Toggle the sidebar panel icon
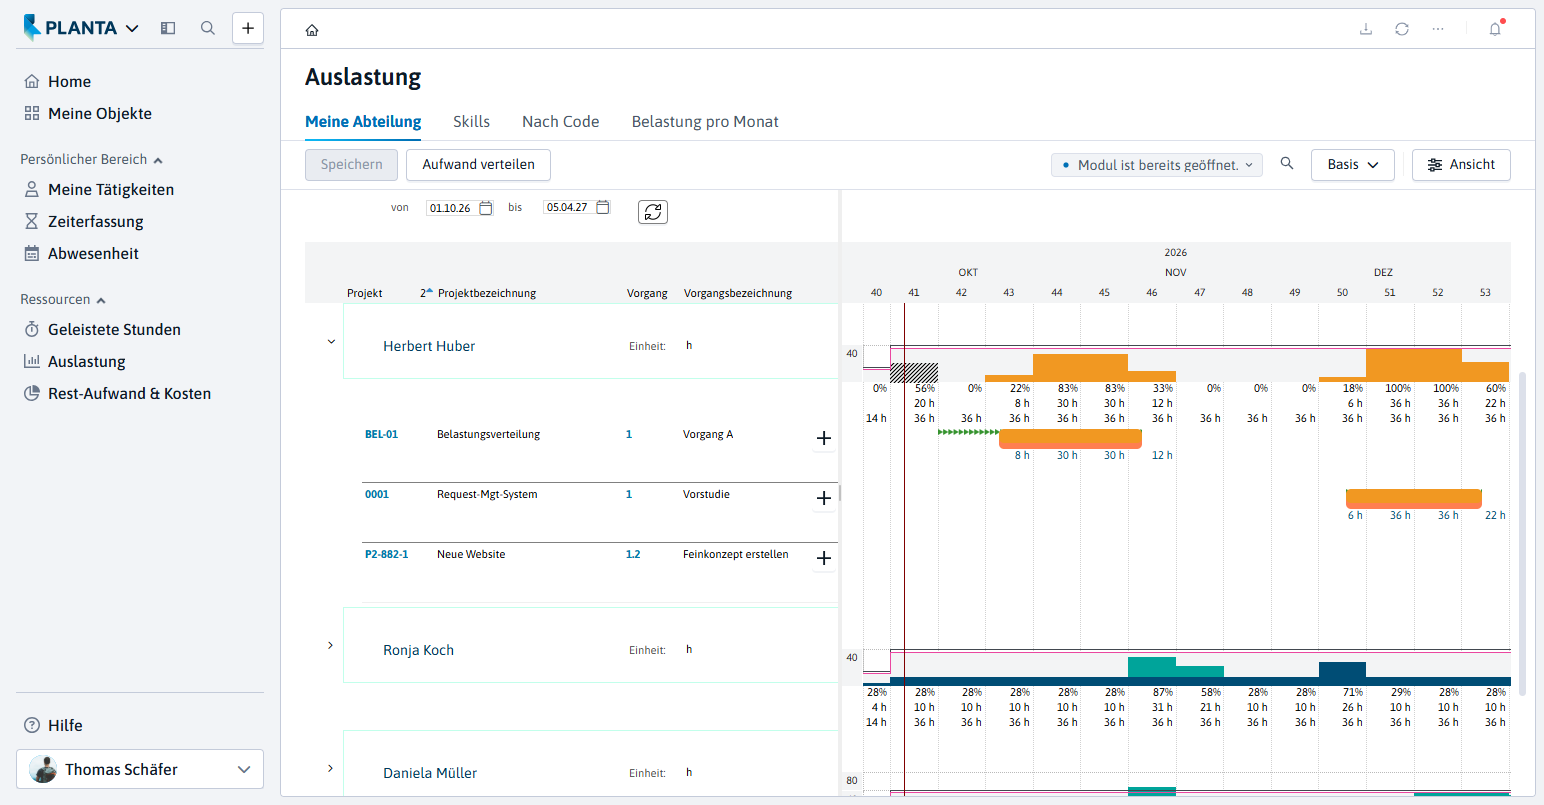Viewport: 1544px width, 805px height. pyautogui.click(x=168, y=28)
